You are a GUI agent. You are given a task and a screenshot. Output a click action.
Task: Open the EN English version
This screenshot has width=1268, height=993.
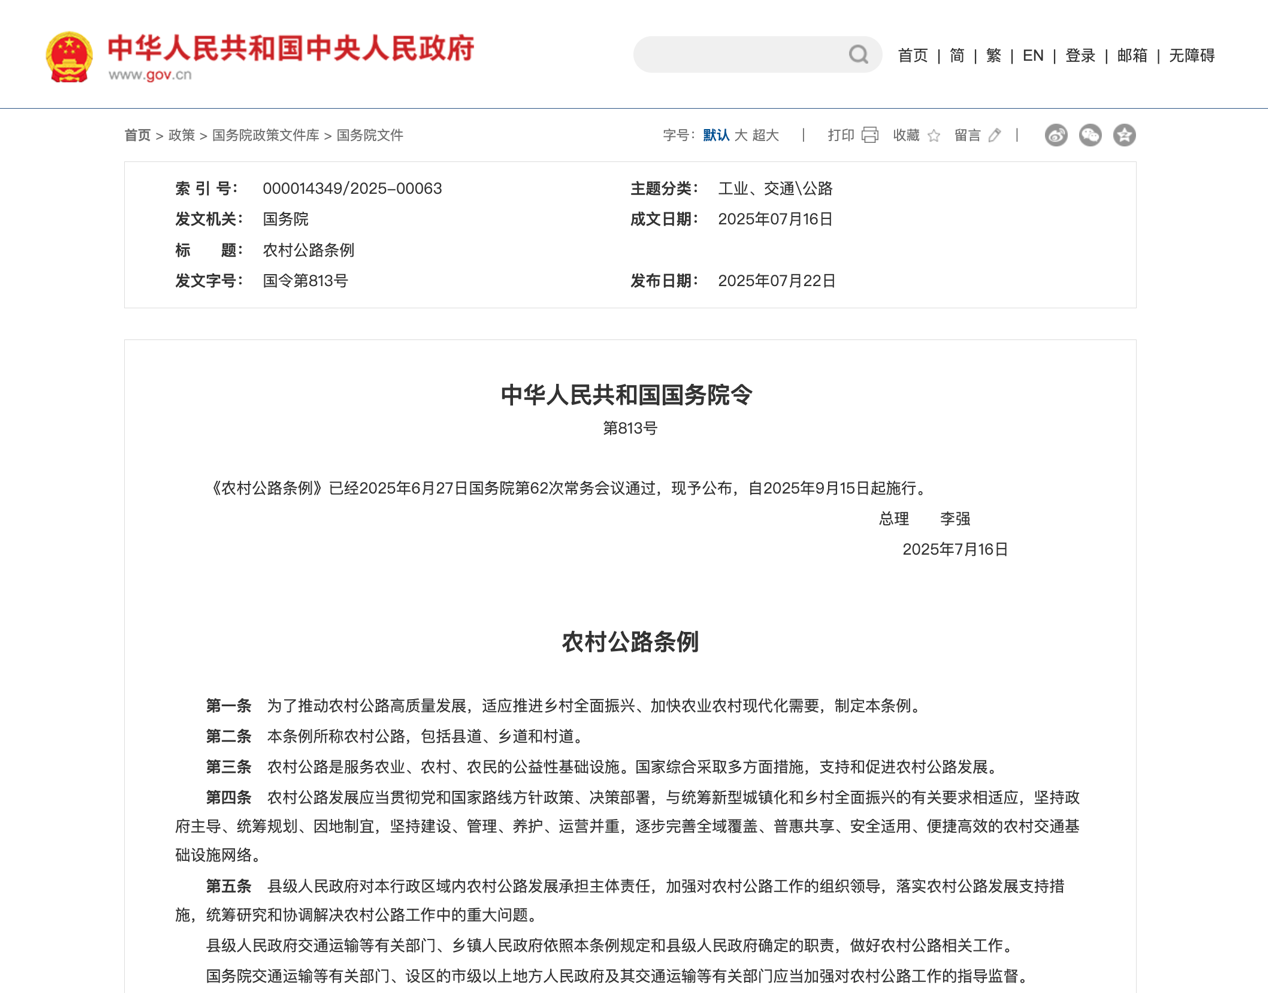point(1033,56)
